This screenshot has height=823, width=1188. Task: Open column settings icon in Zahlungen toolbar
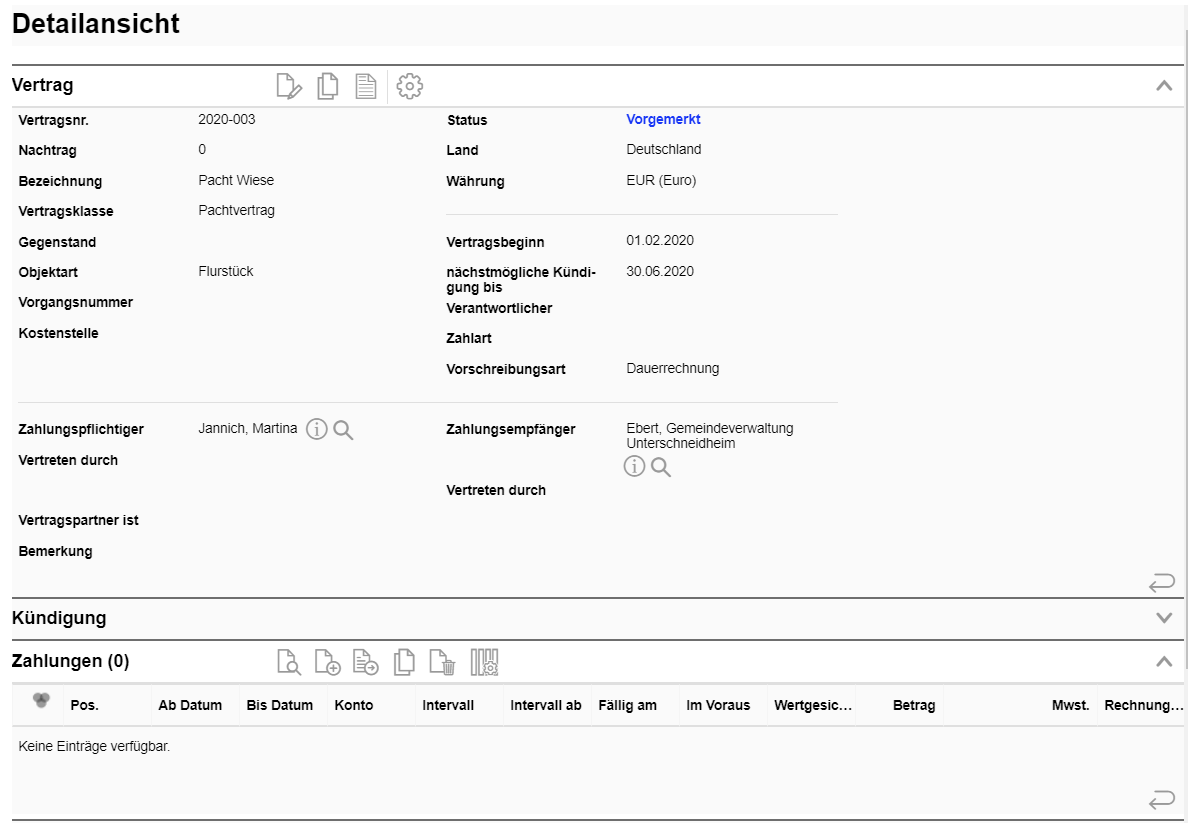[485, 662]
